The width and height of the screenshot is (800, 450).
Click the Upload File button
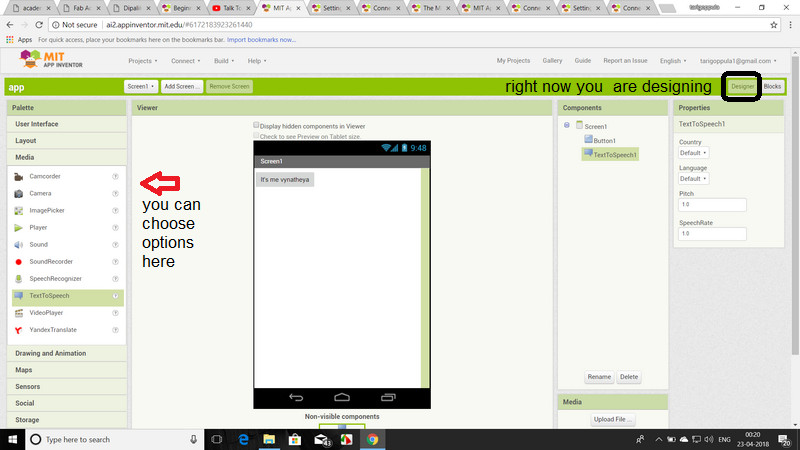[x=612, y=419]
